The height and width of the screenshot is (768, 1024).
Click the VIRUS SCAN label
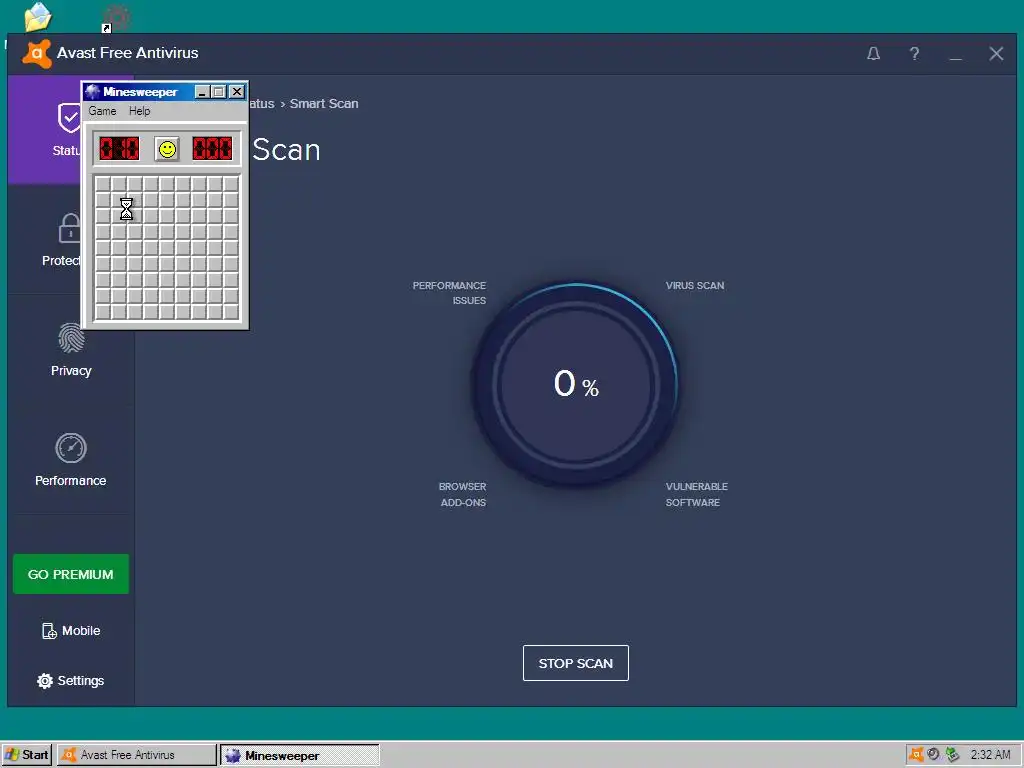click(695, 285)
